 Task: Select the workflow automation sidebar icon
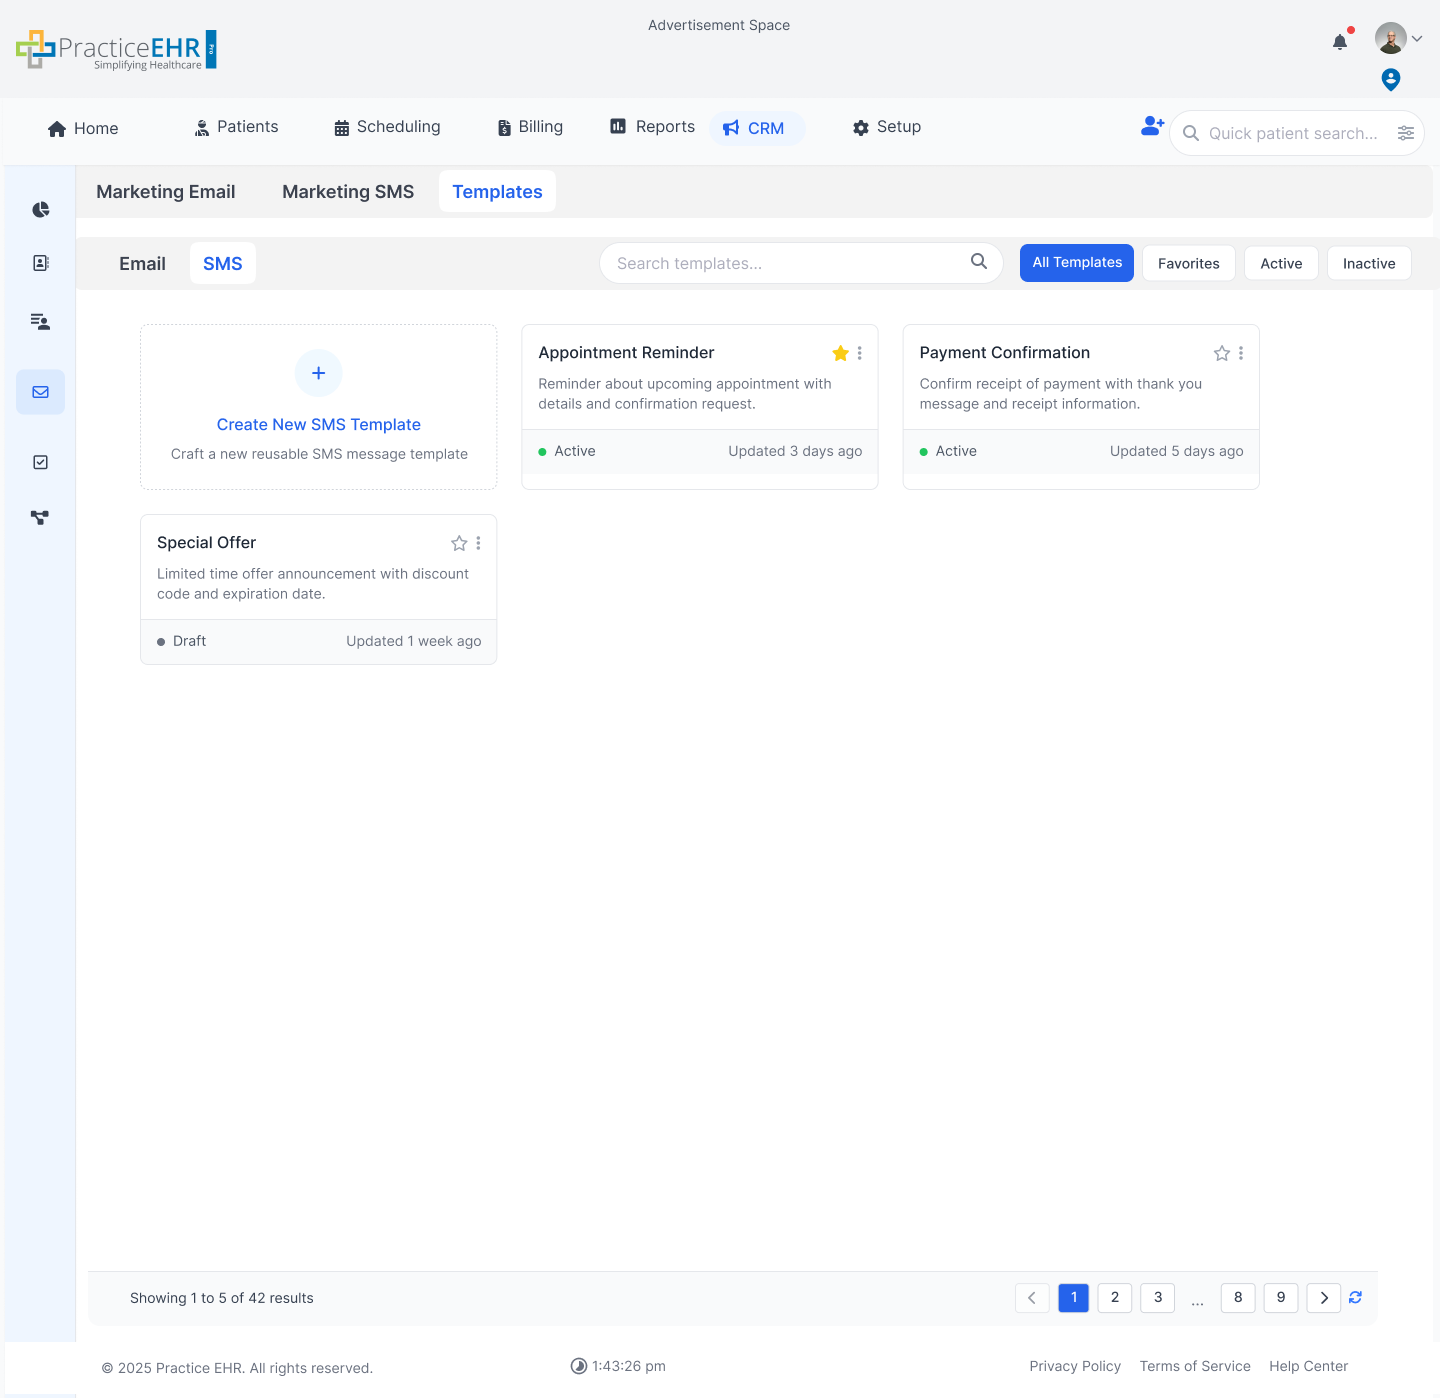(x=40, y=517)
